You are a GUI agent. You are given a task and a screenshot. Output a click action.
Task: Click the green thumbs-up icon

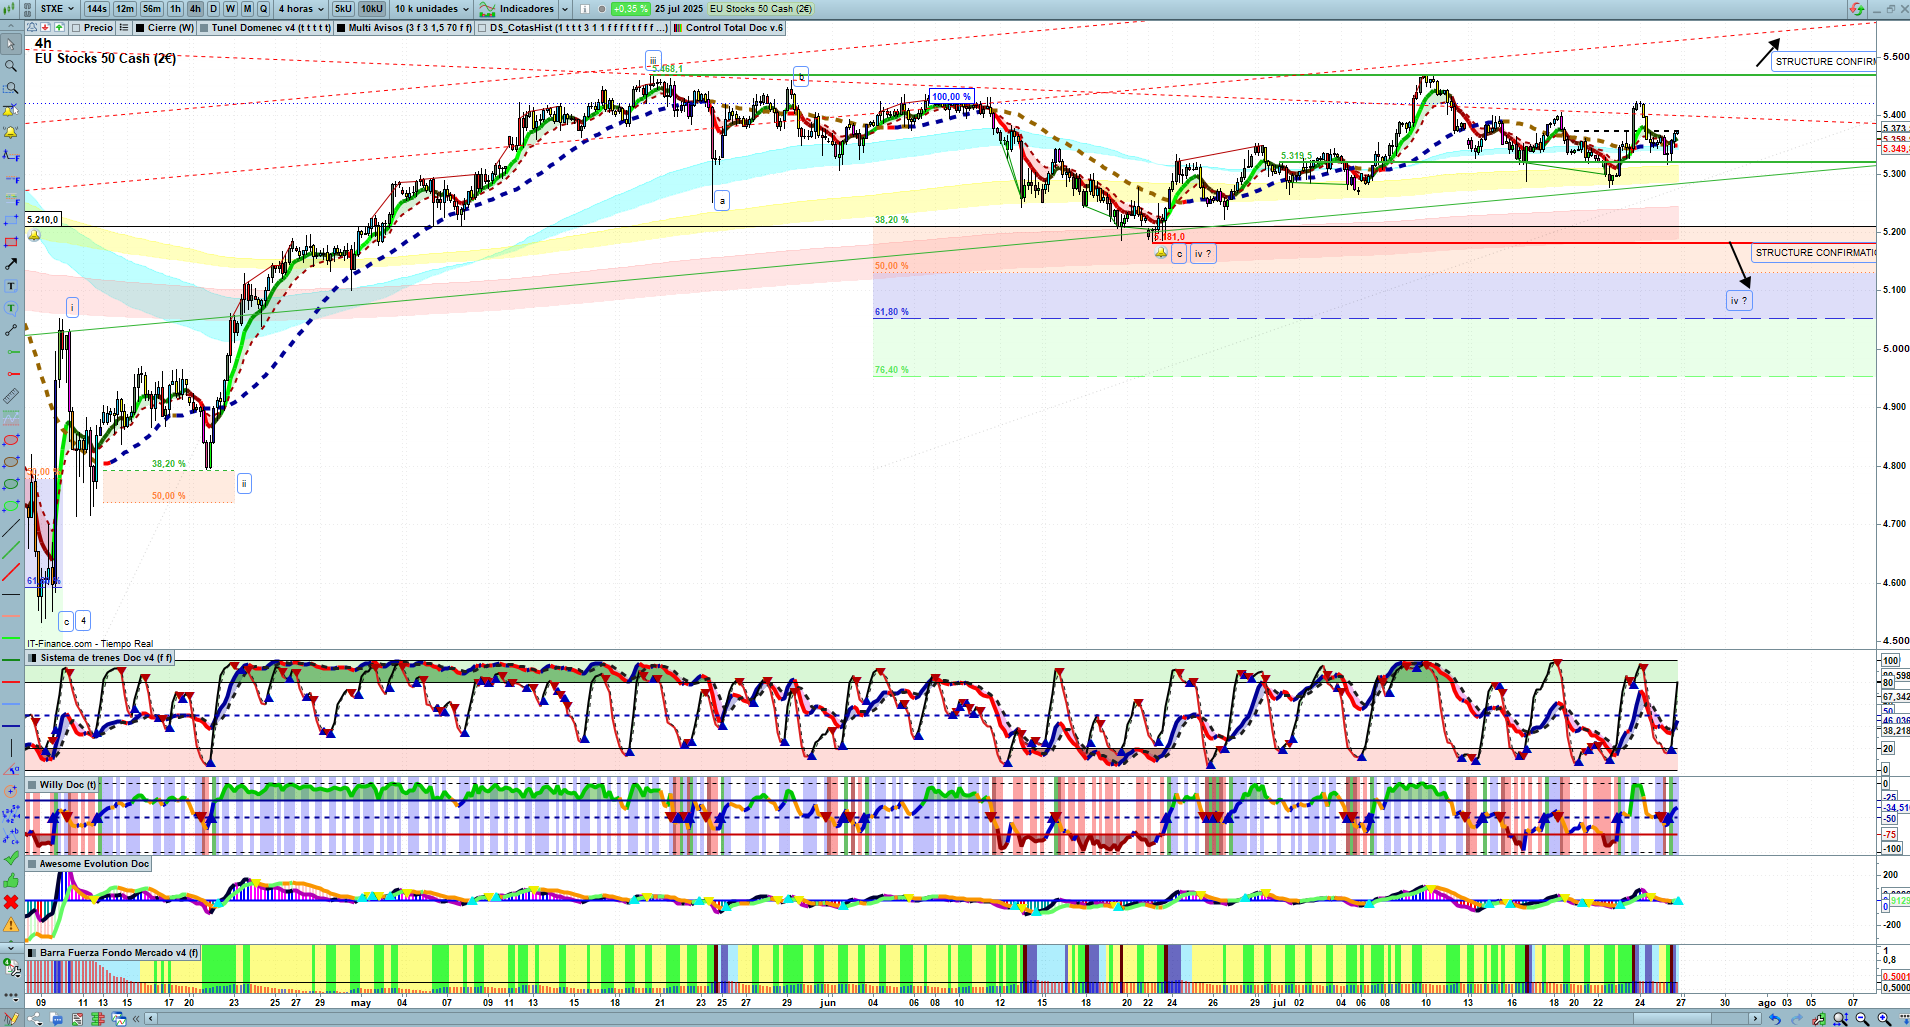coord(11,881)
